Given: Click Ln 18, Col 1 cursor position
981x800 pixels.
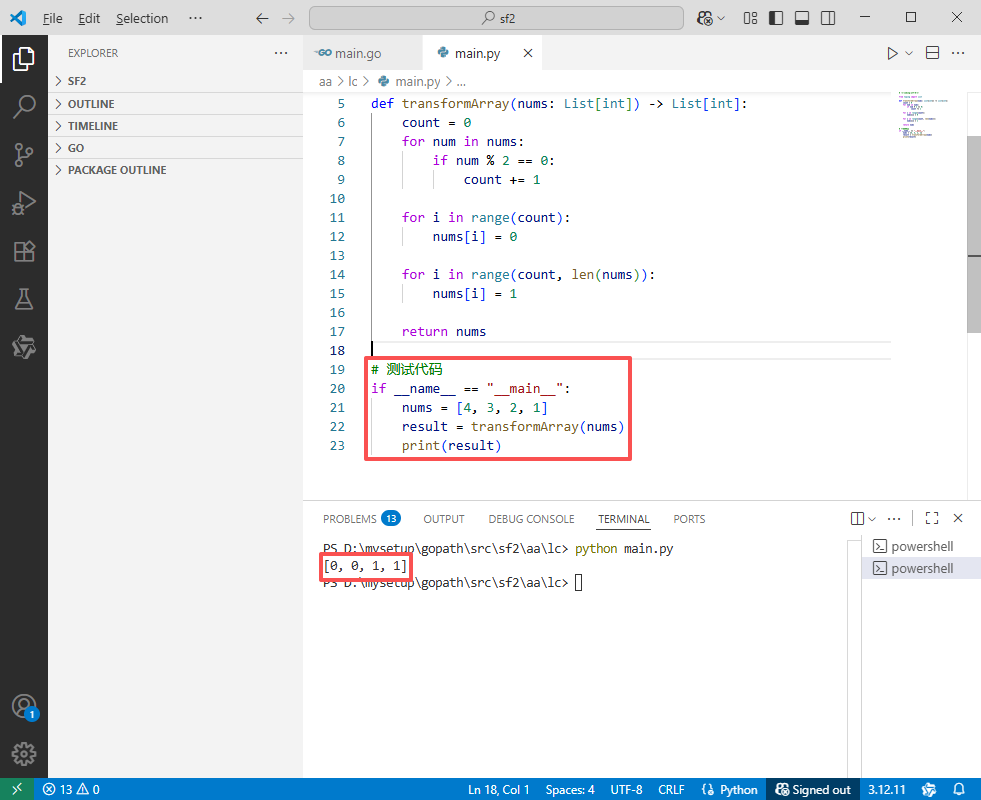Looking at the screenshot, I should [499, 789].
